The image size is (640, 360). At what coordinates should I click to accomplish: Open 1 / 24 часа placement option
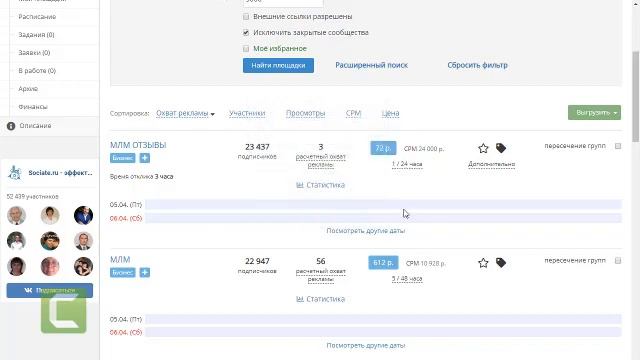pos(407,164)
